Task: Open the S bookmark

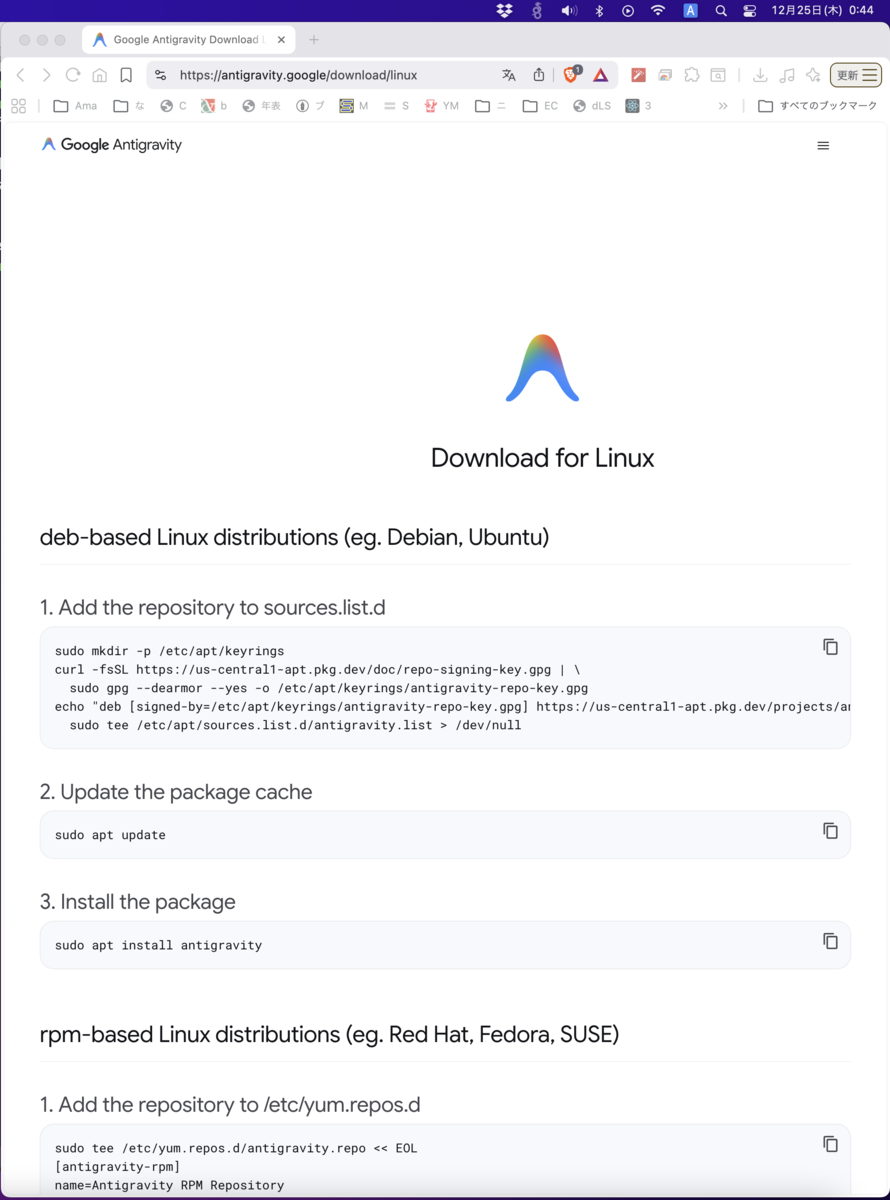Action: tap(396, 106)
